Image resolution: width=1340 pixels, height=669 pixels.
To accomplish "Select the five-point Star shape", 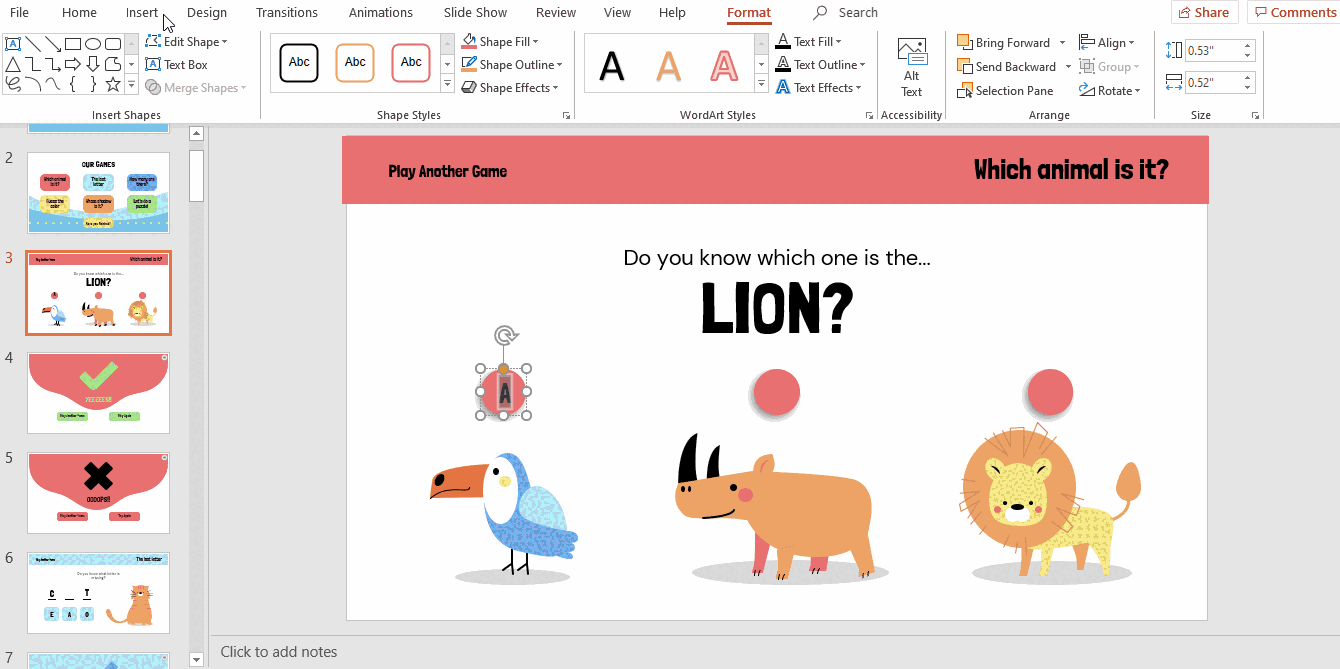I will tap(113, 84).
